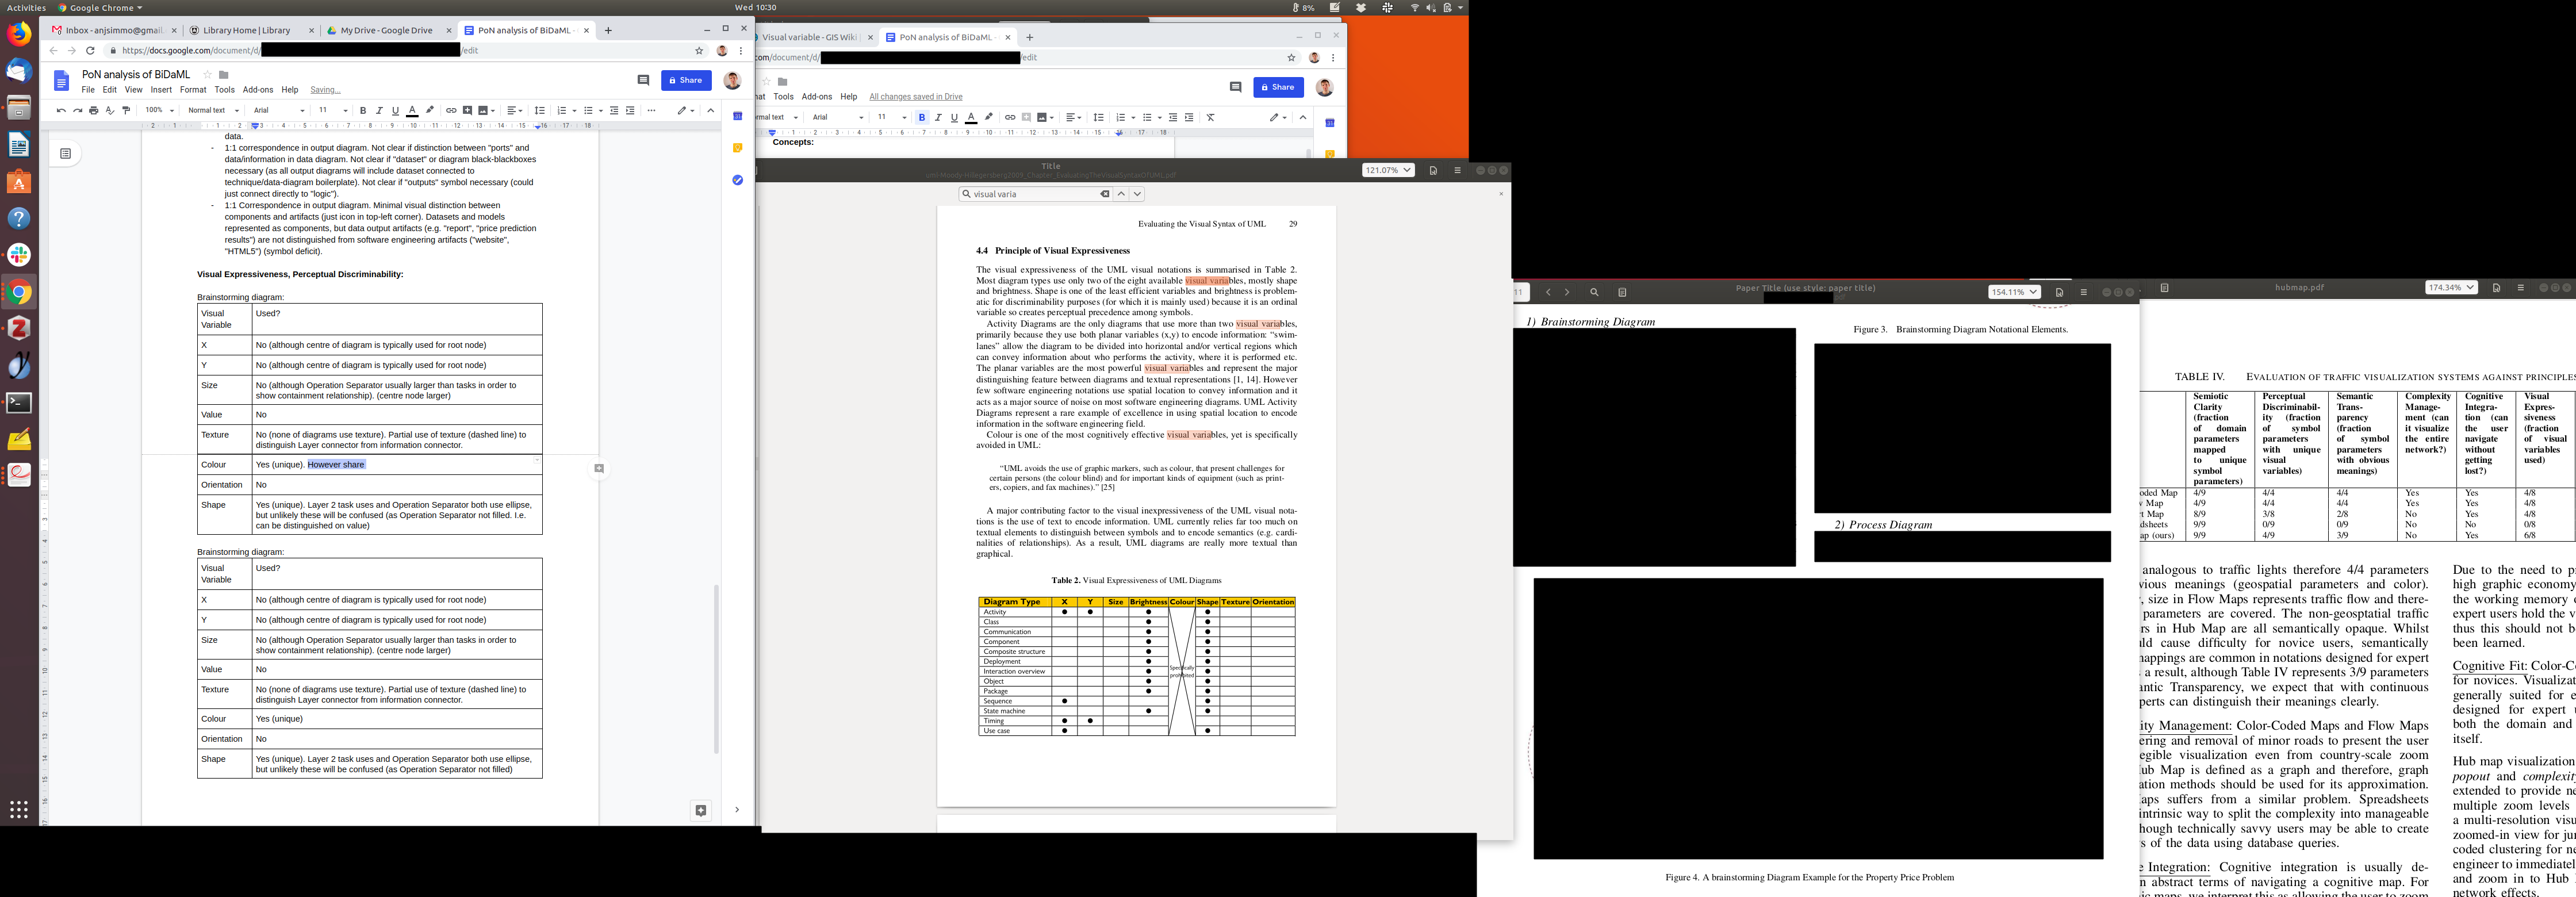Switch to the My Drive - Google Drive tab

(386, 30)
